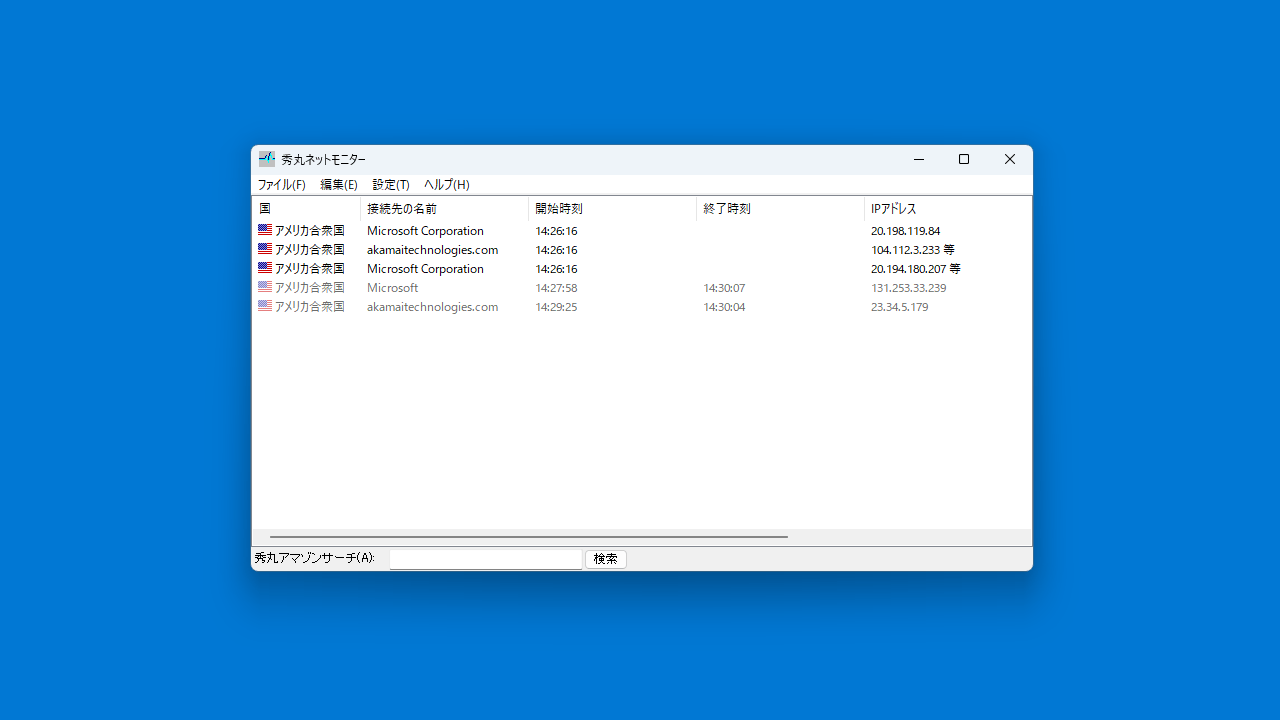Click the IP address 20.198.119.84
The image size is (1280, 720).
905,231
